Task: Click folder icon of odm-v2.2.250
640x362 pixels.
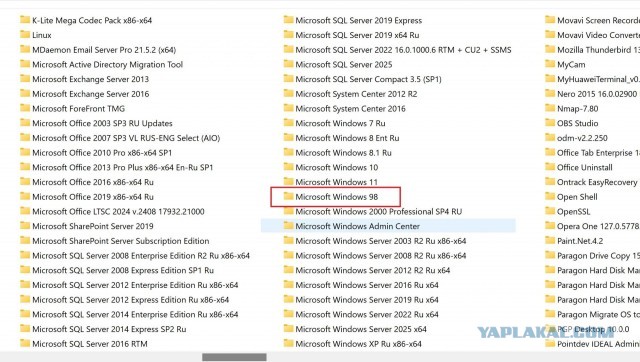Action: [550, 137]
